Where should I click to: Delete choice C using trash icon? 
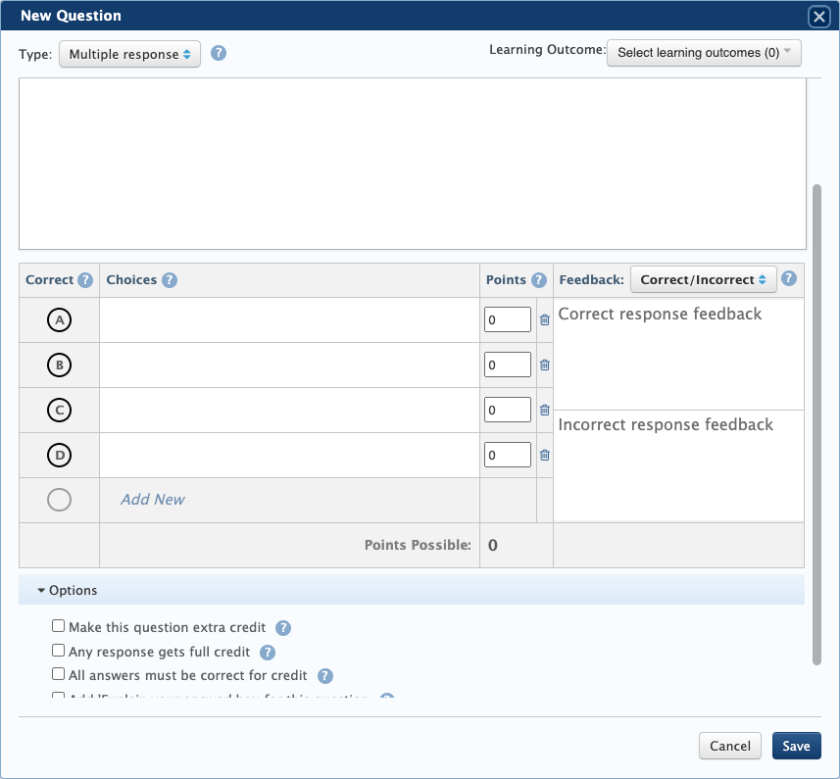point(545,410)
